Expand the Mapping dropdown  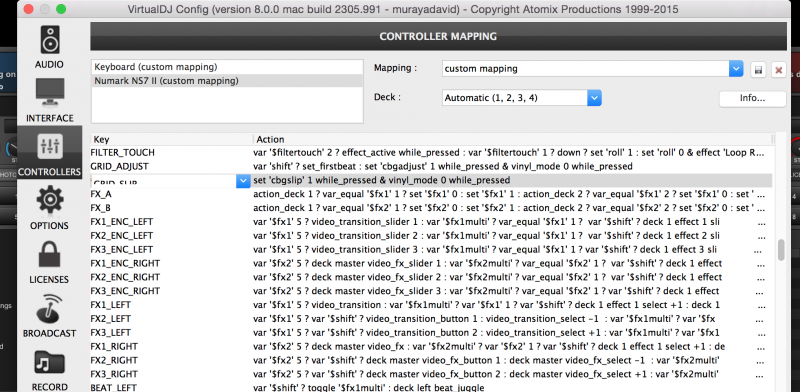(736, 68)
